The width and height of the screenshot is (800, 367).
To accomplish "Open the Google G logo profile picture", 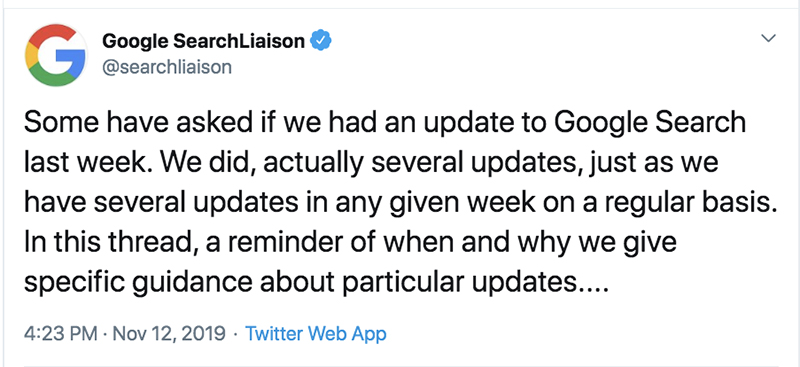I will (56, 55).
